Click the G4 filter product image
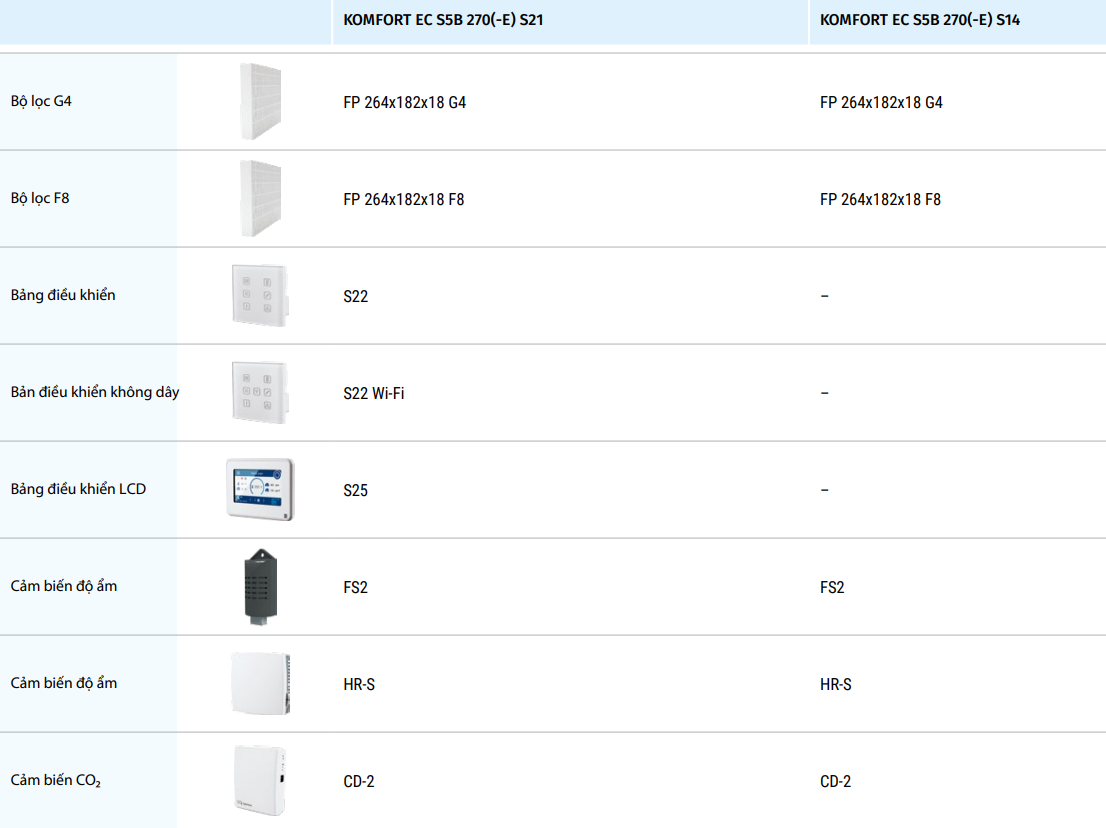1106x828 pixels. pyautogui.click(x=260, y=102)
